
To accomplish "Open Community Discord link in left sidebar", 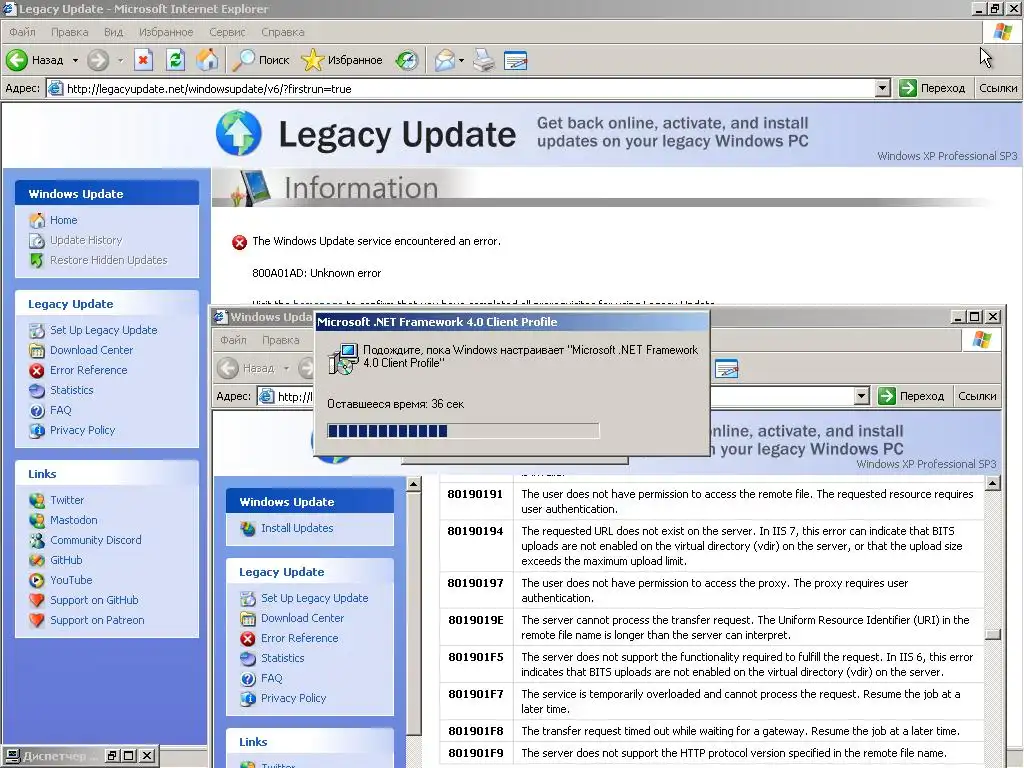I will click(x=95, y=540).
